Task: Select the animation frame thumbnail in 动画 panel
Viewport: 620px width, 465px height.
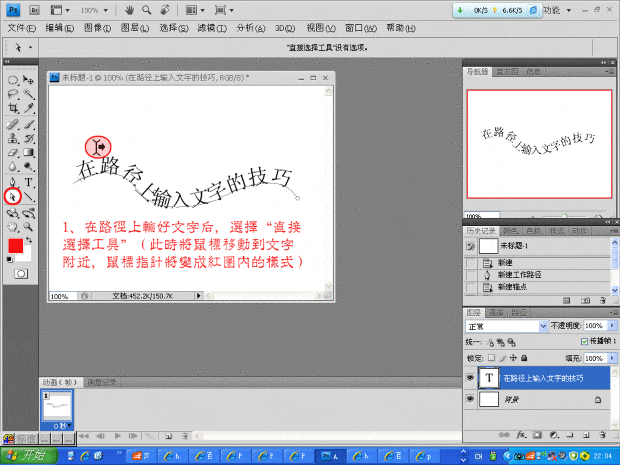Action: pyautogui.click(x=56, y=404)
